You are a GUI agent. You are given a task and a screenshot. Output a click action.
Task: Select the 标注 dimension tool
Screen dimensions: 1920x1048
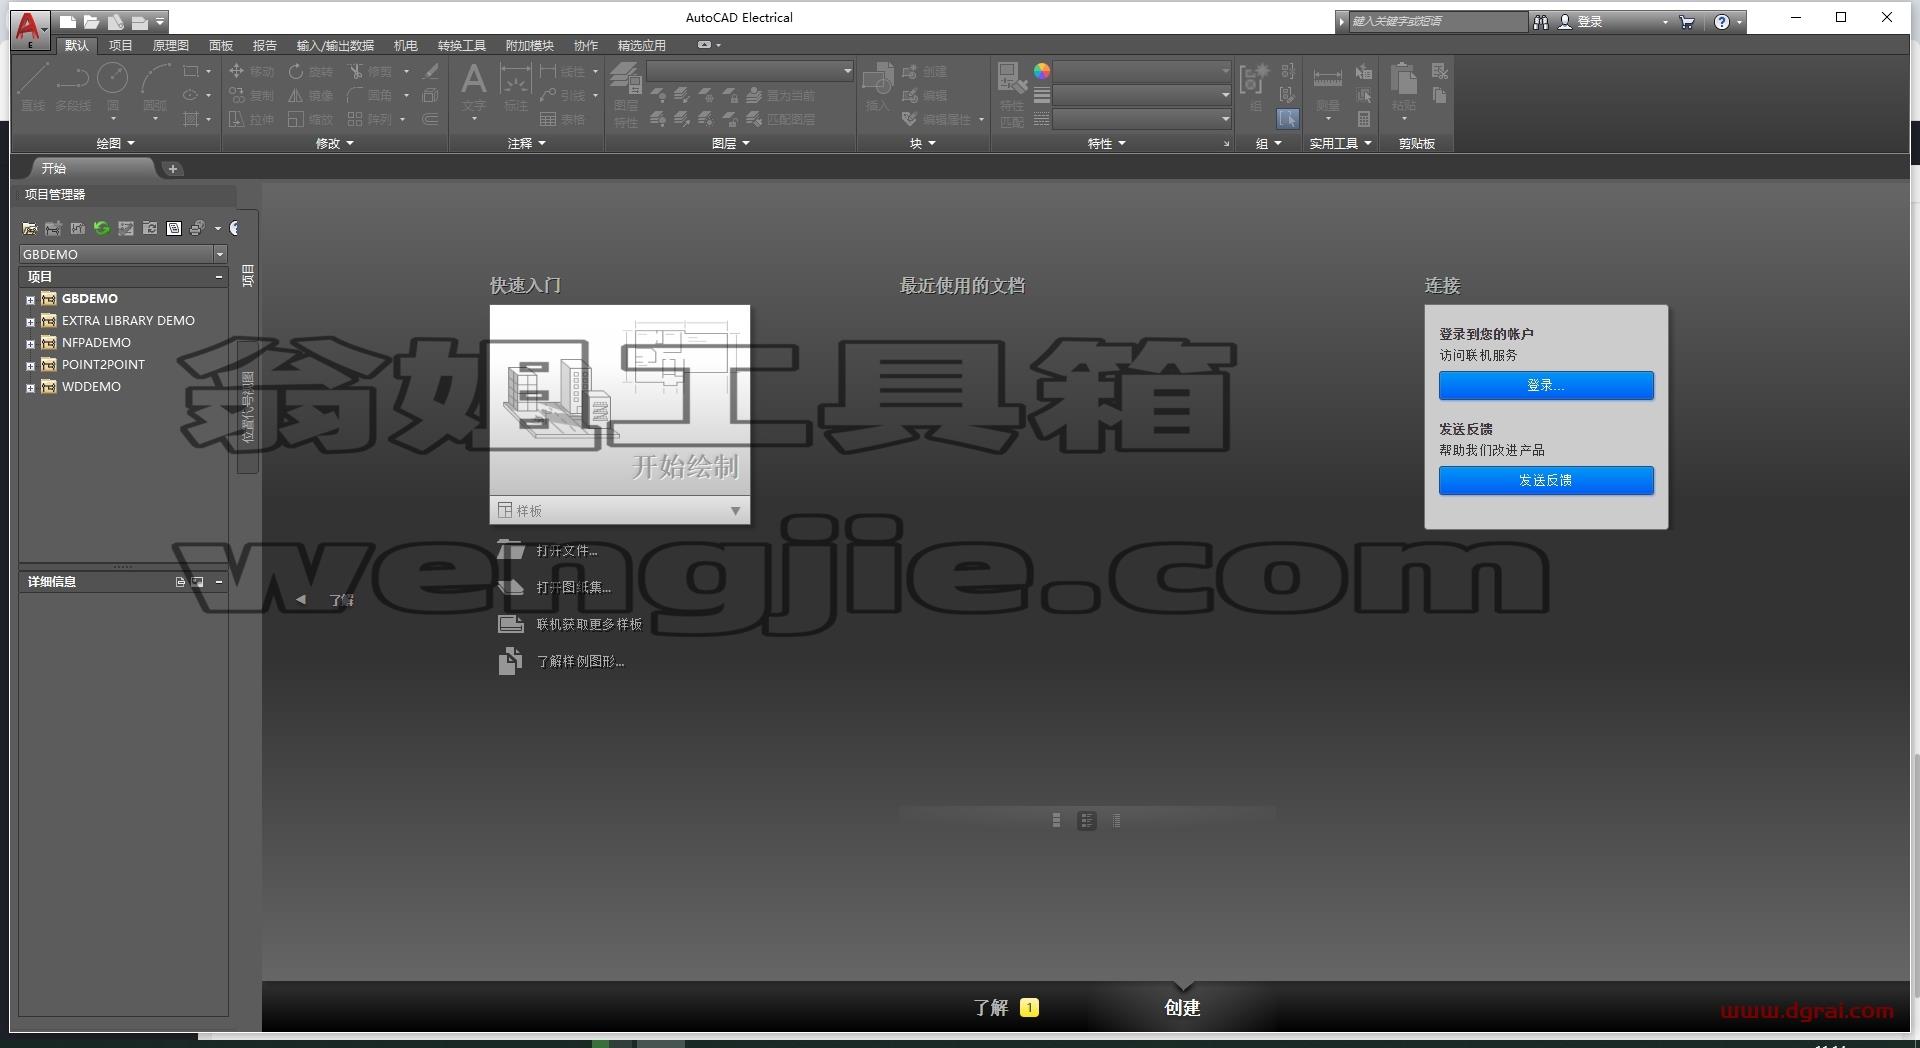click(x=515, y=86)
